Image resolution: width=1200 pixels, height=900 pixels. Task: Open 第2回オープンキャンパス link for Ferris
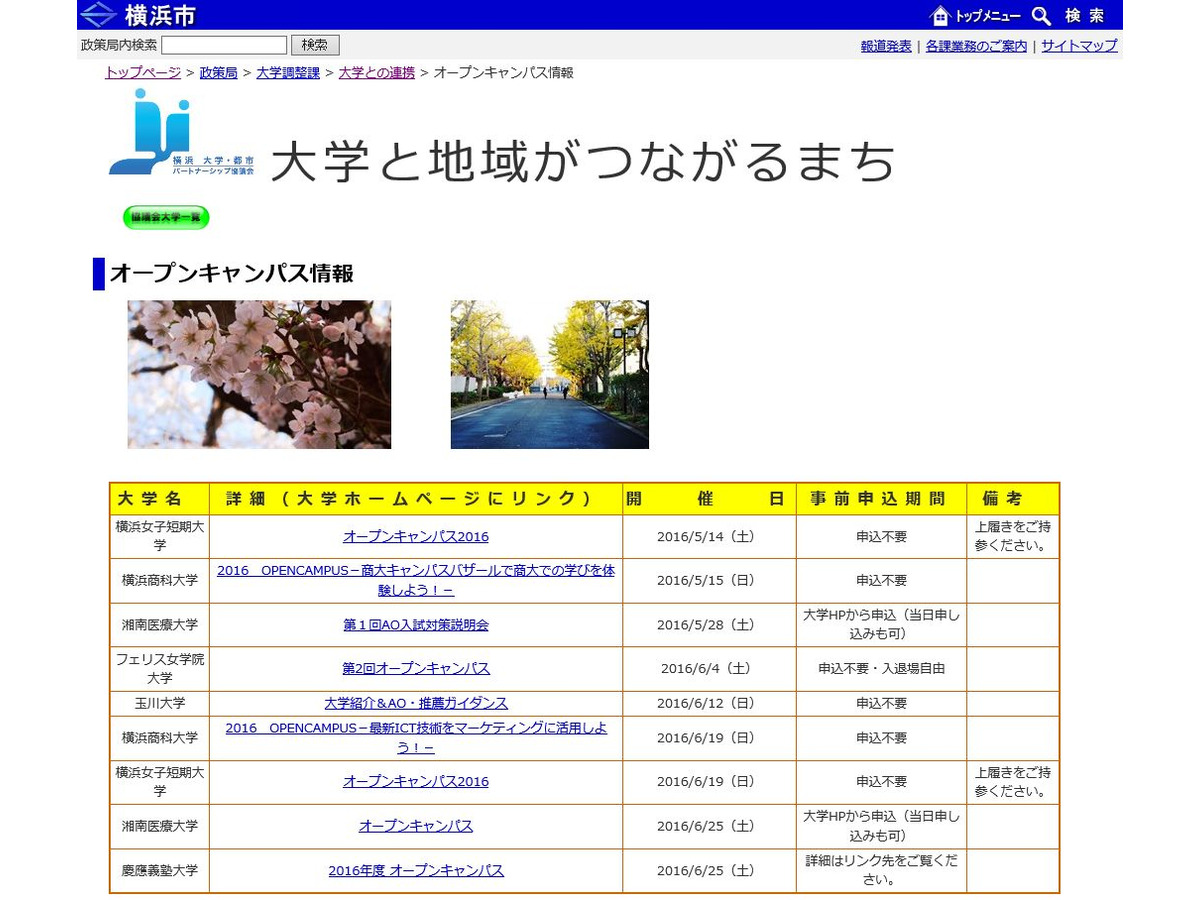click(416, 669)
